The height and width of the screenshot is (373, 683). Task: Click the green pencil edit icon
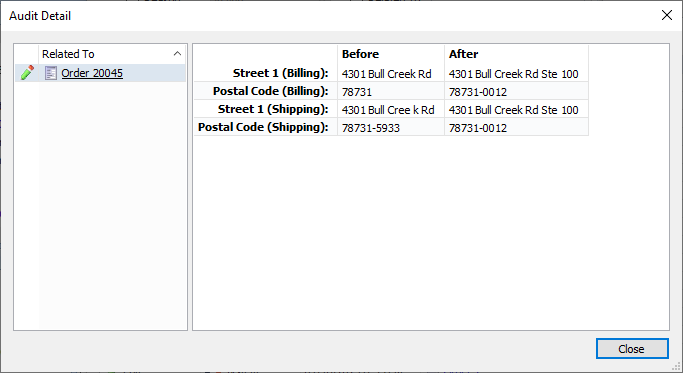tap(27, 73)
